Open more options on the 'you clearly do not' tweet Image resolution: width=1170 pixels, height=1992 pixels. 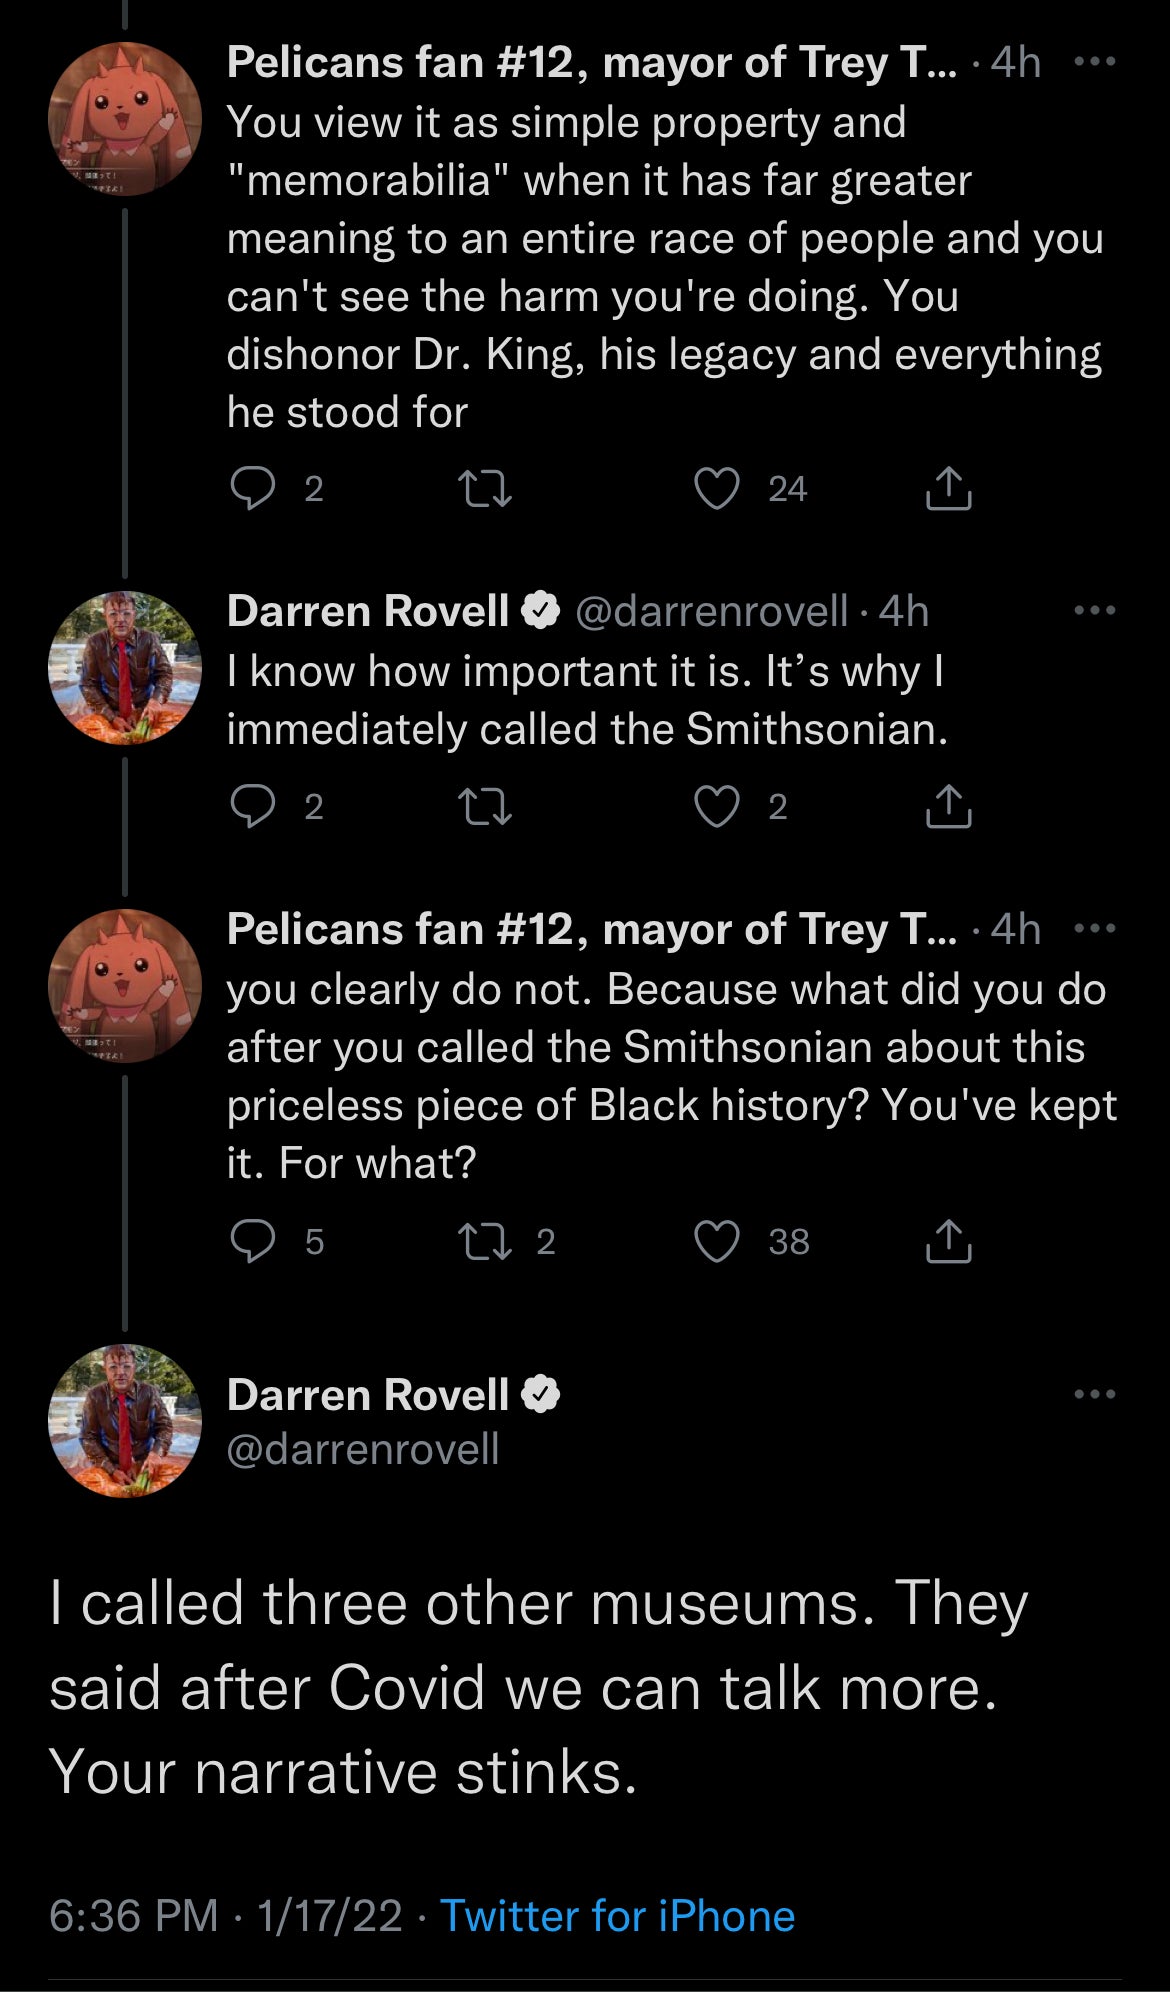tap(1094, 929)
